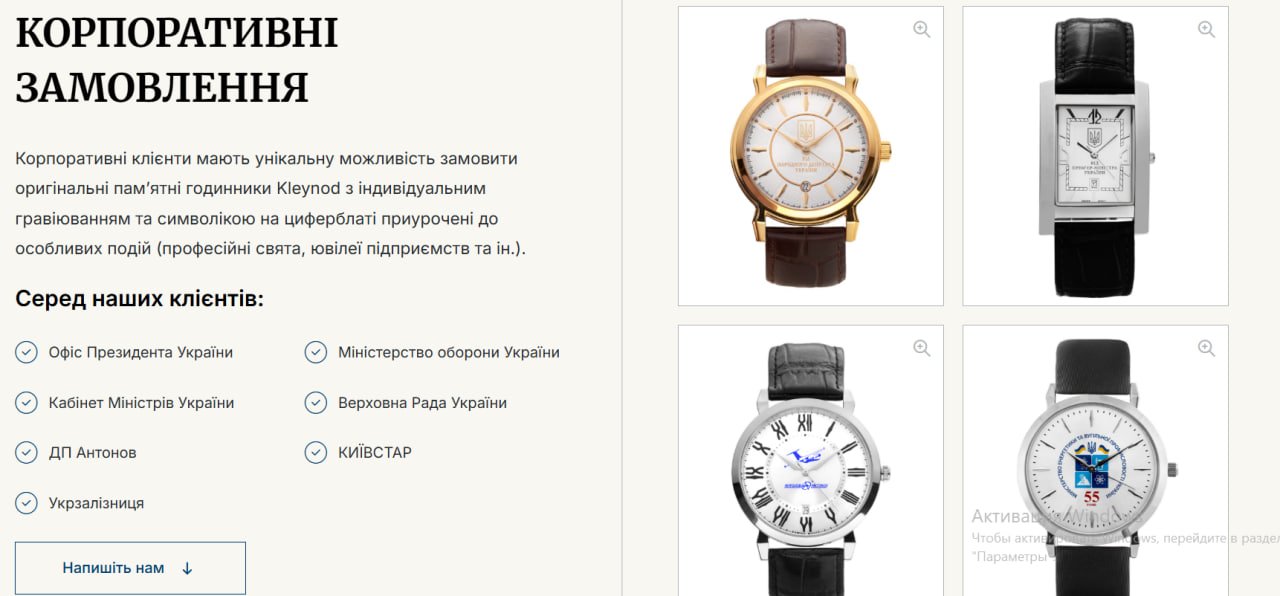Click down arrow in Напишіть нам button
The height and width of the screenshot is (596, 1280).
point(187,568)
